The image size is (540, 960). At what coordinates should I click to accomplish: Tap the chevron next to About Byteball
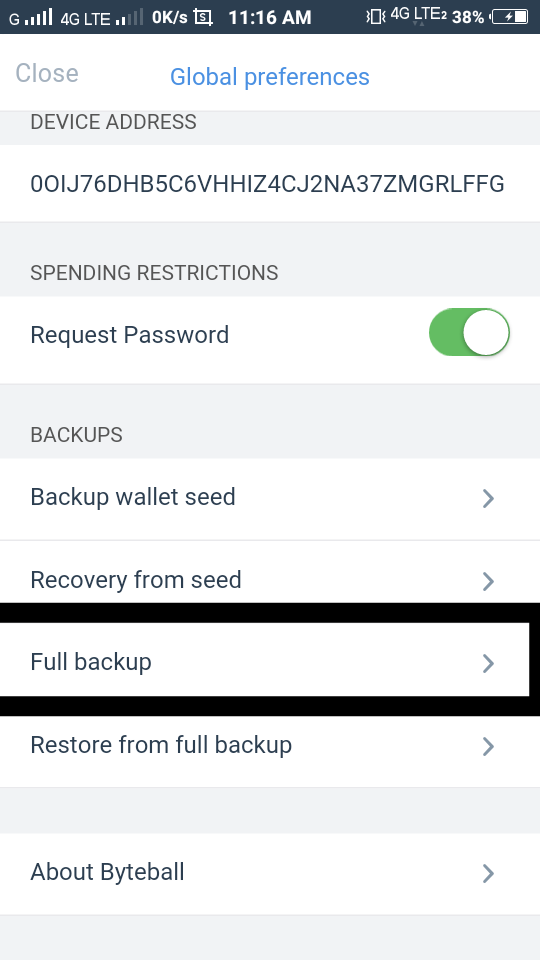pos(488,873)
